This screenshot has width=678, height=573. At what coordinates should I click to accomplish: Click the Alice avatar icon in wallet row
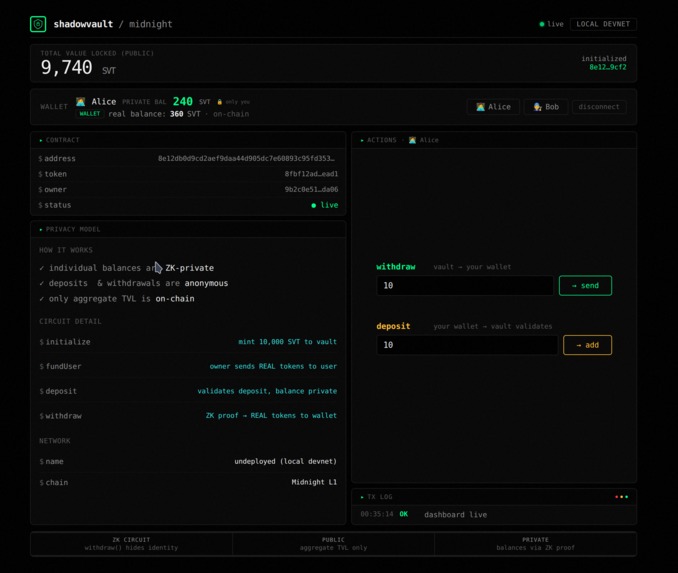[80, 102]
